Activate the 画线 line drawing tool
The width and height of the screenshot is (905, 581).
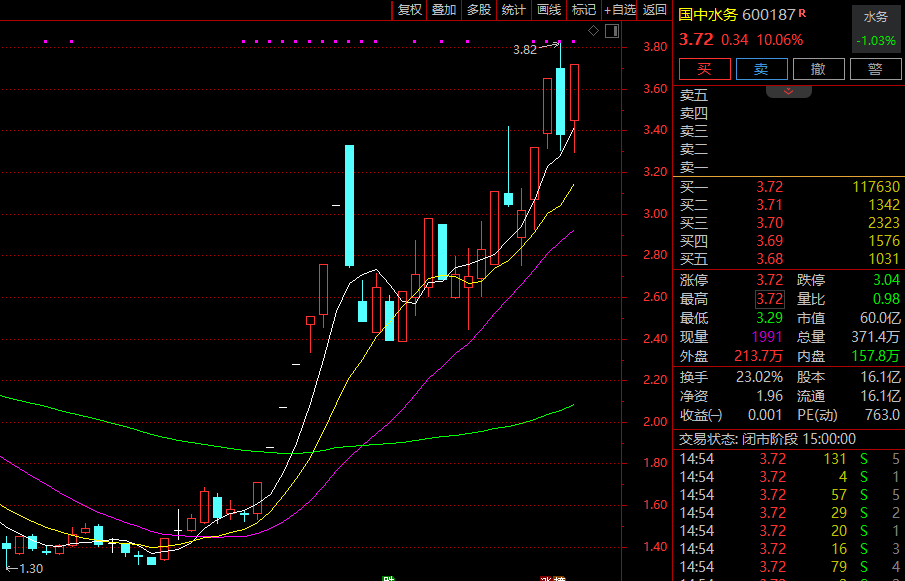point(548,10)
